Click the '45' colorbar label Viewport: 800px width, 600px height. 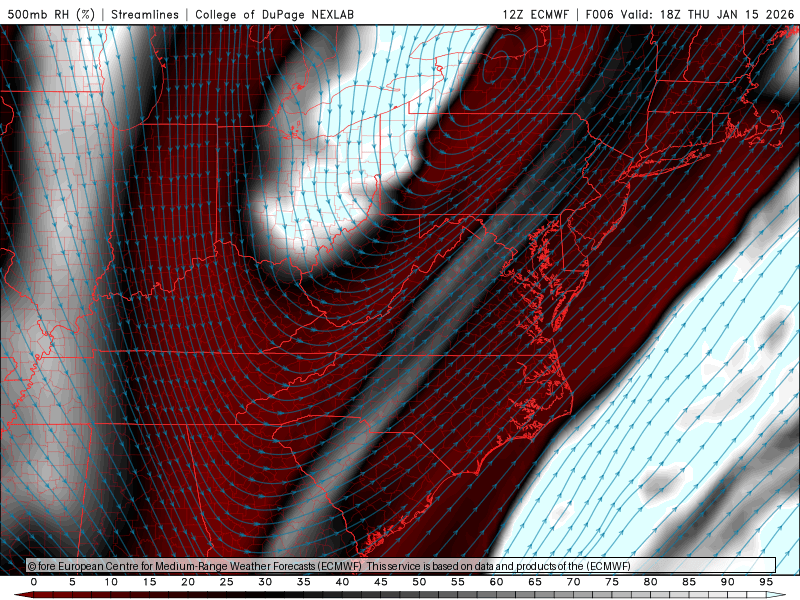pyautogui.click(x=381, y=582)
